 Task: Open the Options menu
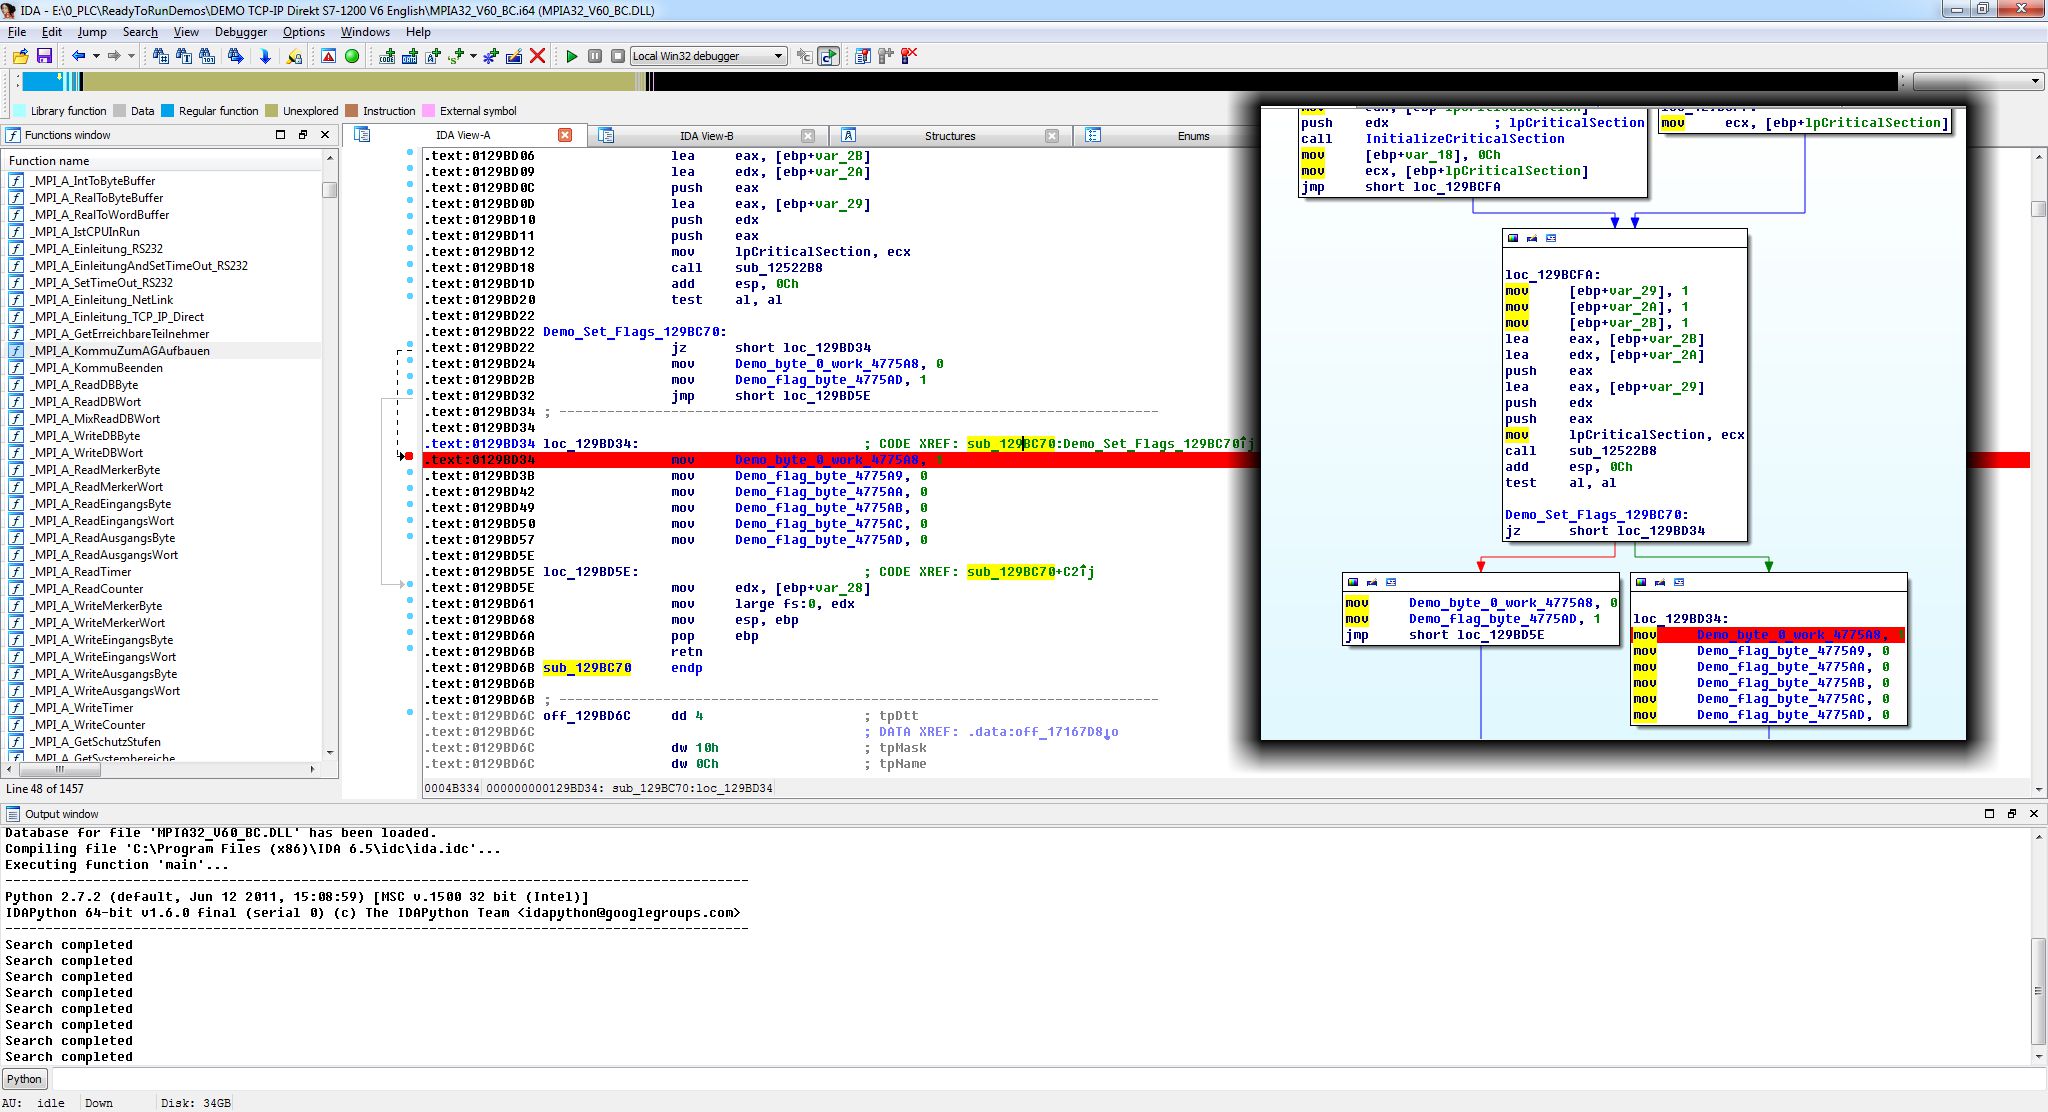pyautogui.click(x=304, y=32)
